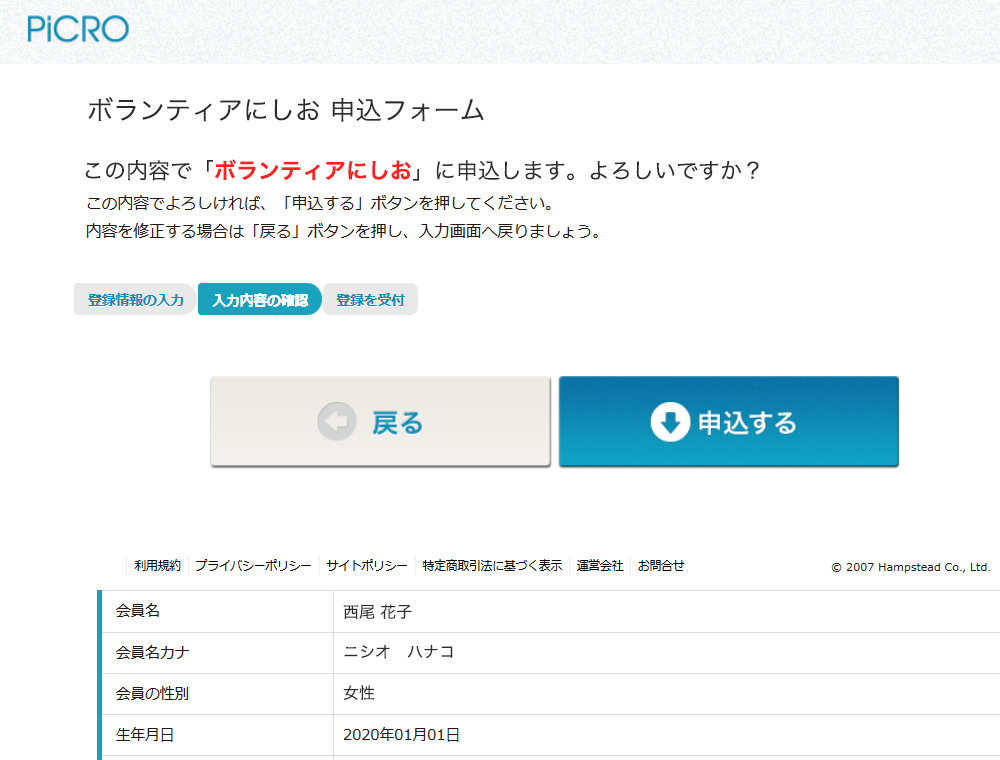Click the instruction line about 「戻る」ボタン
The width and height of the screenshot is (1000, 760).
pyautogui.click(x=345, y=231)
